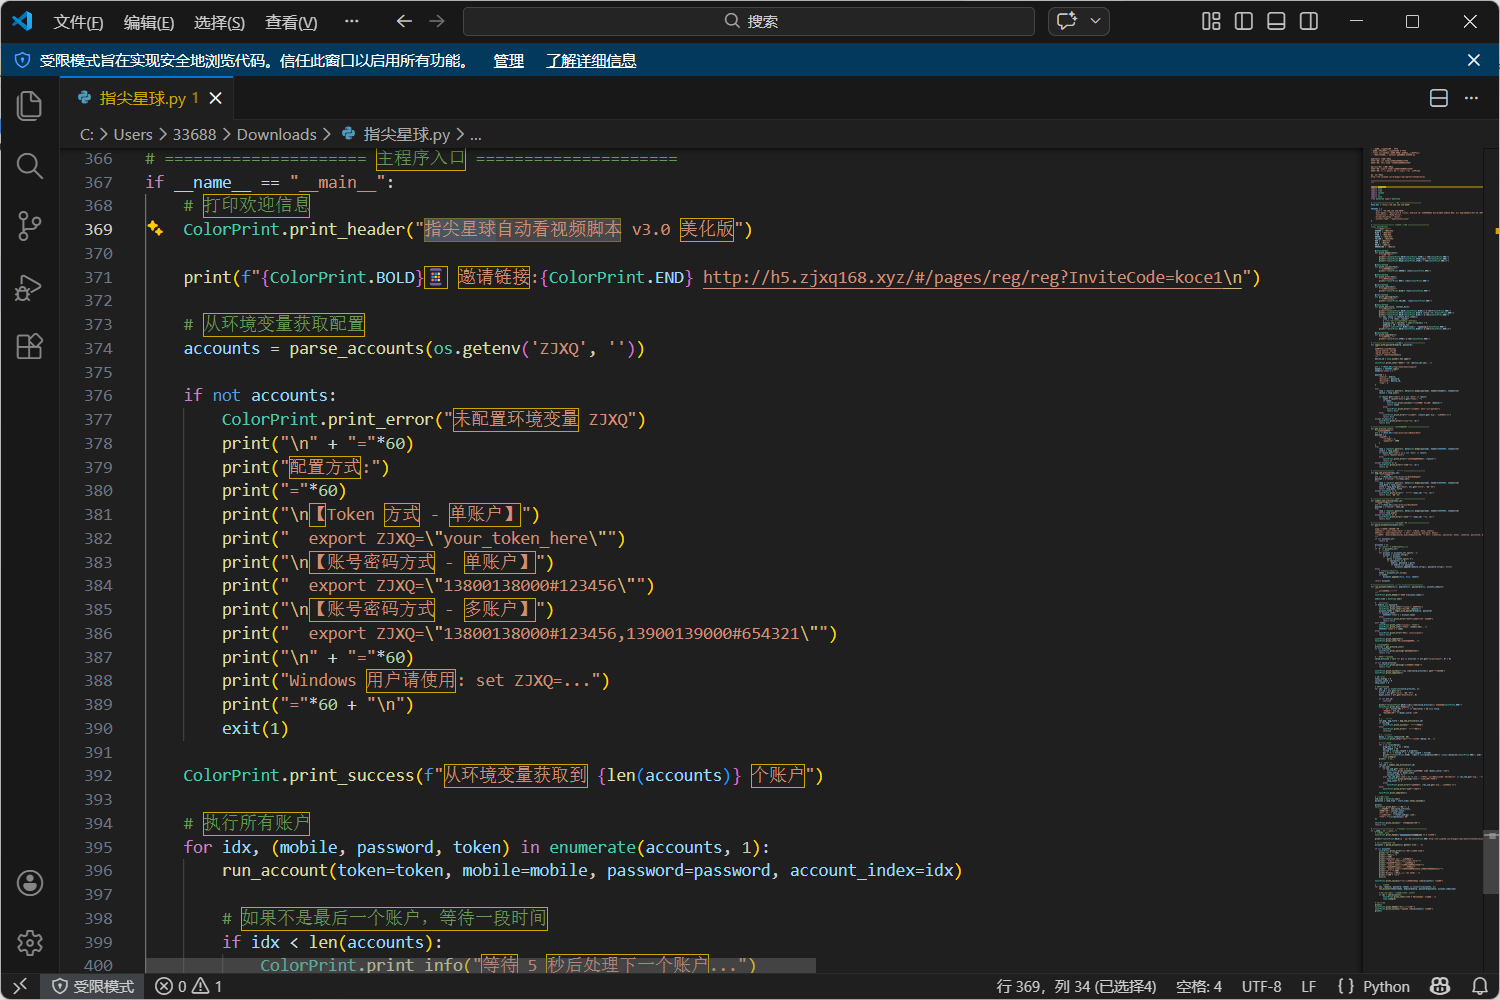
Task: Click the top search command box
Action: coord(749,21)
